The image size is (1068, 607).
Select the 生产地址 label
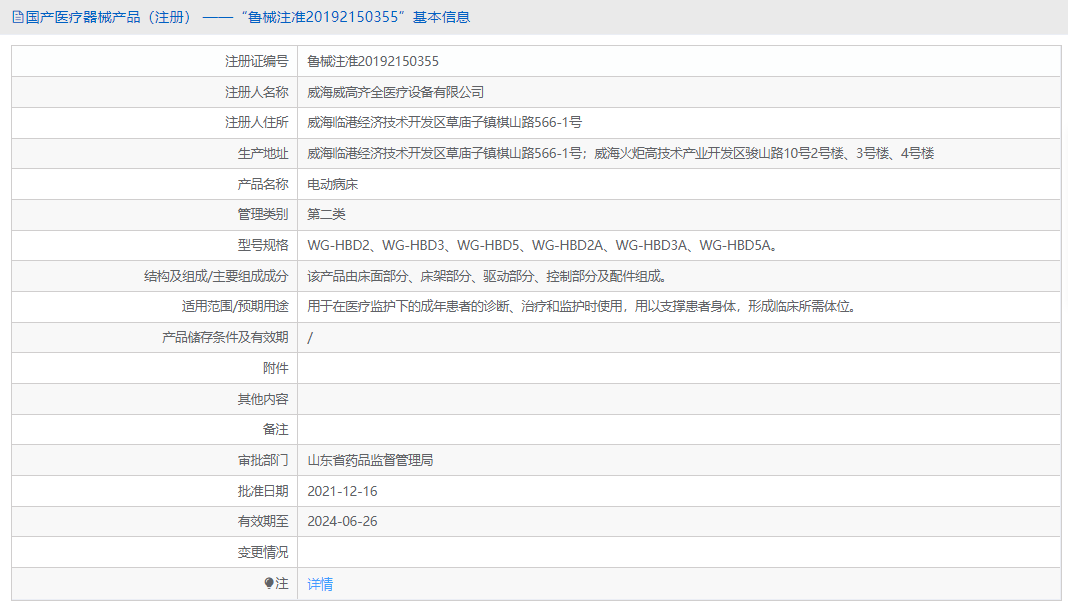[263, 153]
